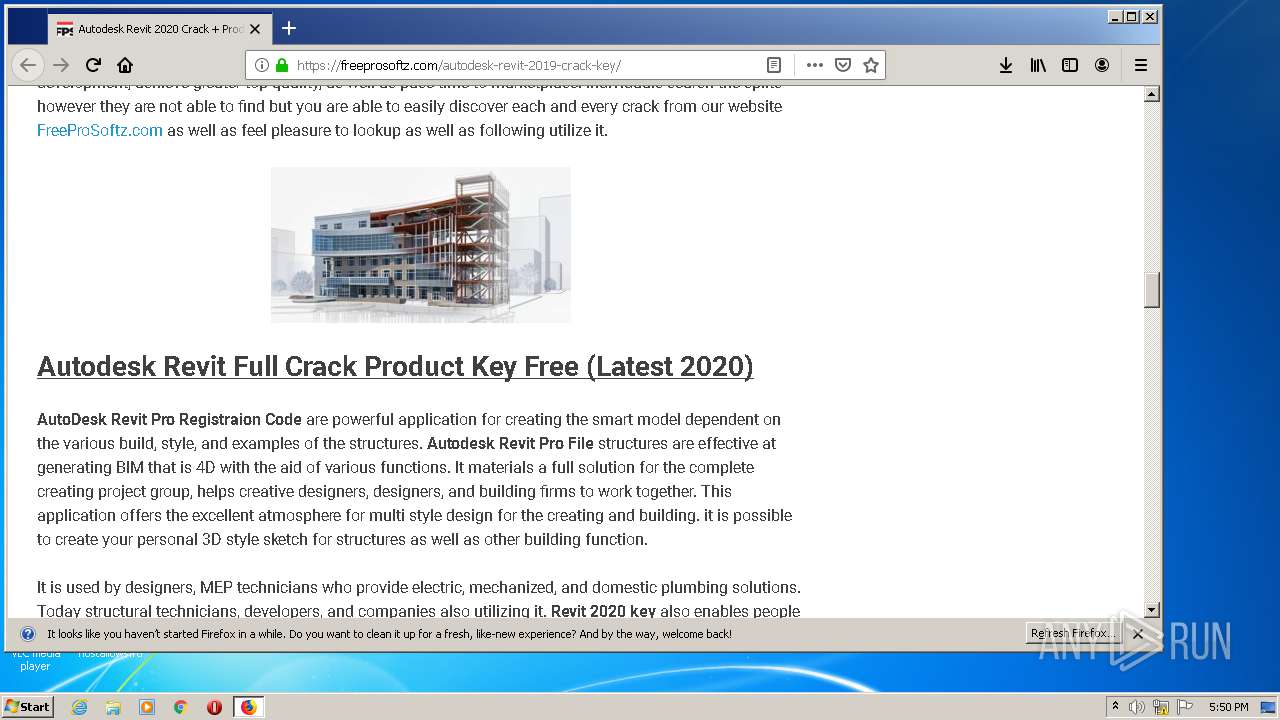Open the Firefox hamburger menu
Image resolution: width=1280 pixels, height=720 pixels.
1141,65
